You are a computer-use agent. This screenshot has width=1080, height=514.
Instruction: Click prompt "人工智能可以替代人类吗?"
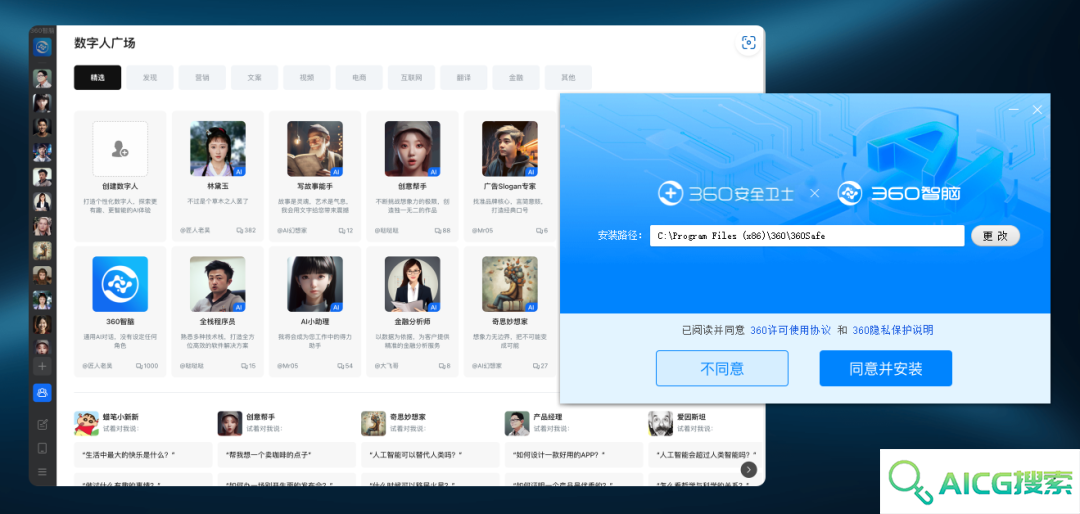(x=430, y=455)
